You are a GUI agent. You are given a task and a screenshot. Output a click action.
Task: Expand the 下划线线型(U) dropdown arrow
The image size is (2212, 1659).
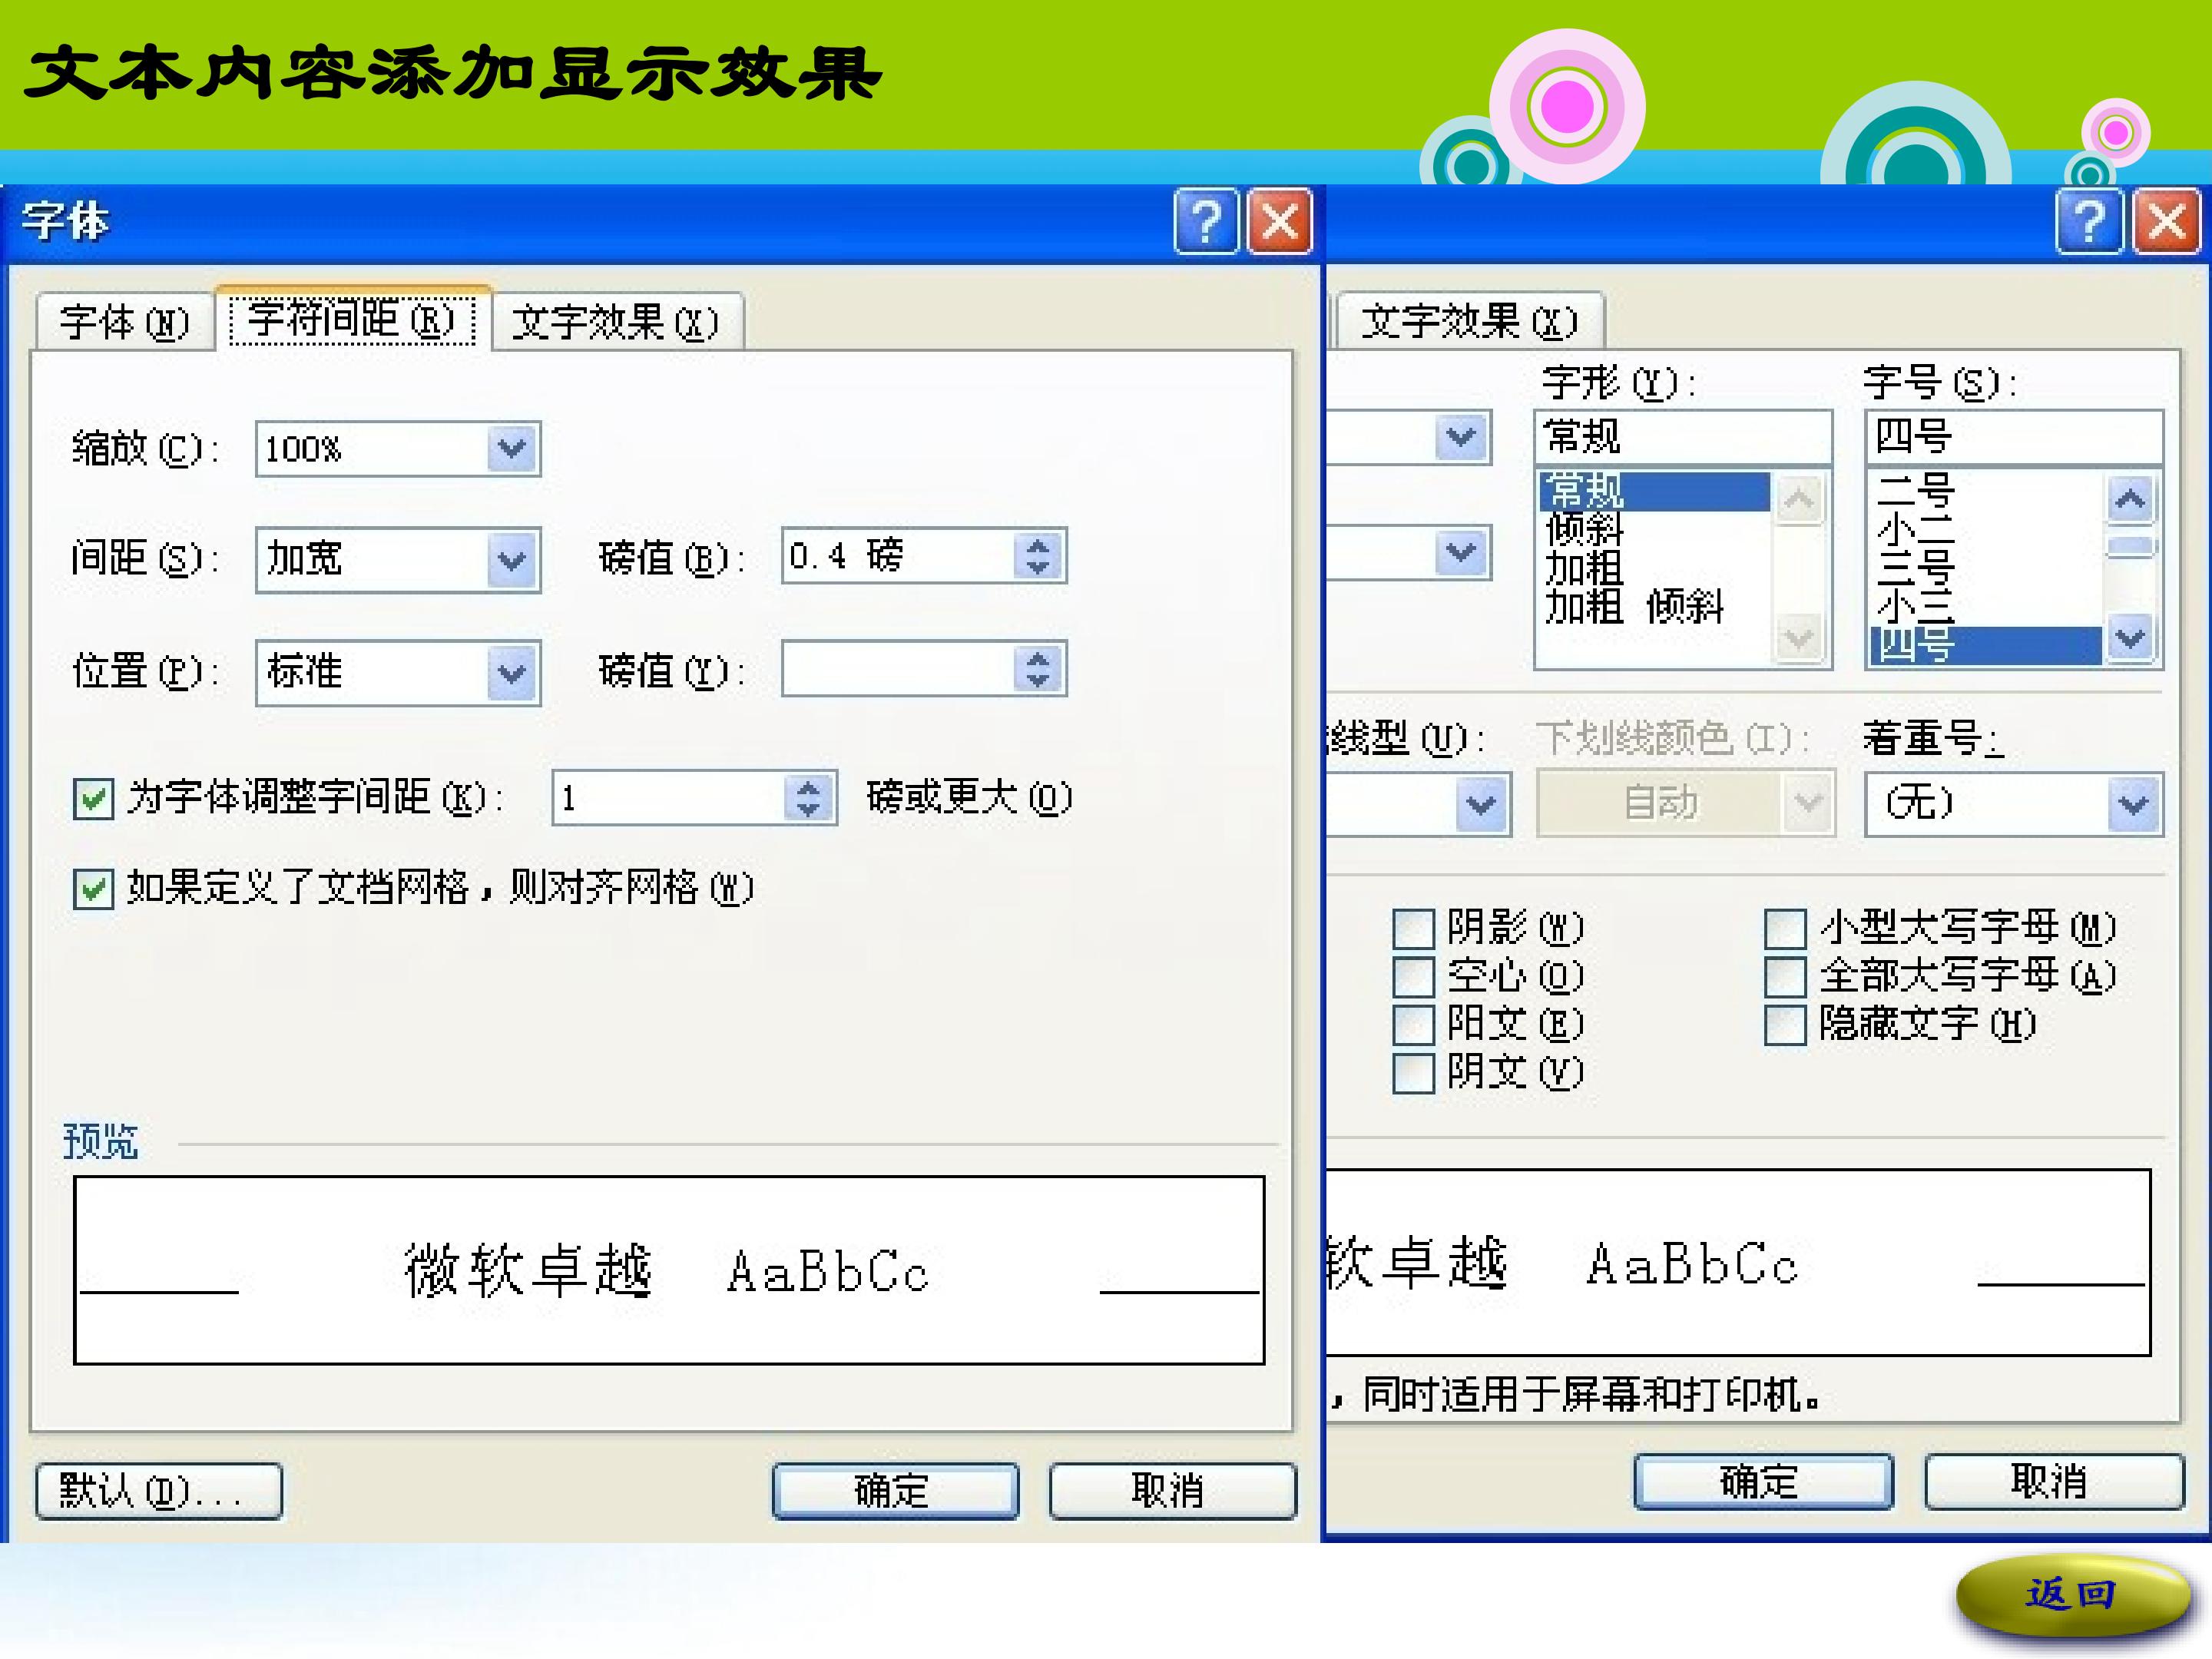pos(1481,804)
